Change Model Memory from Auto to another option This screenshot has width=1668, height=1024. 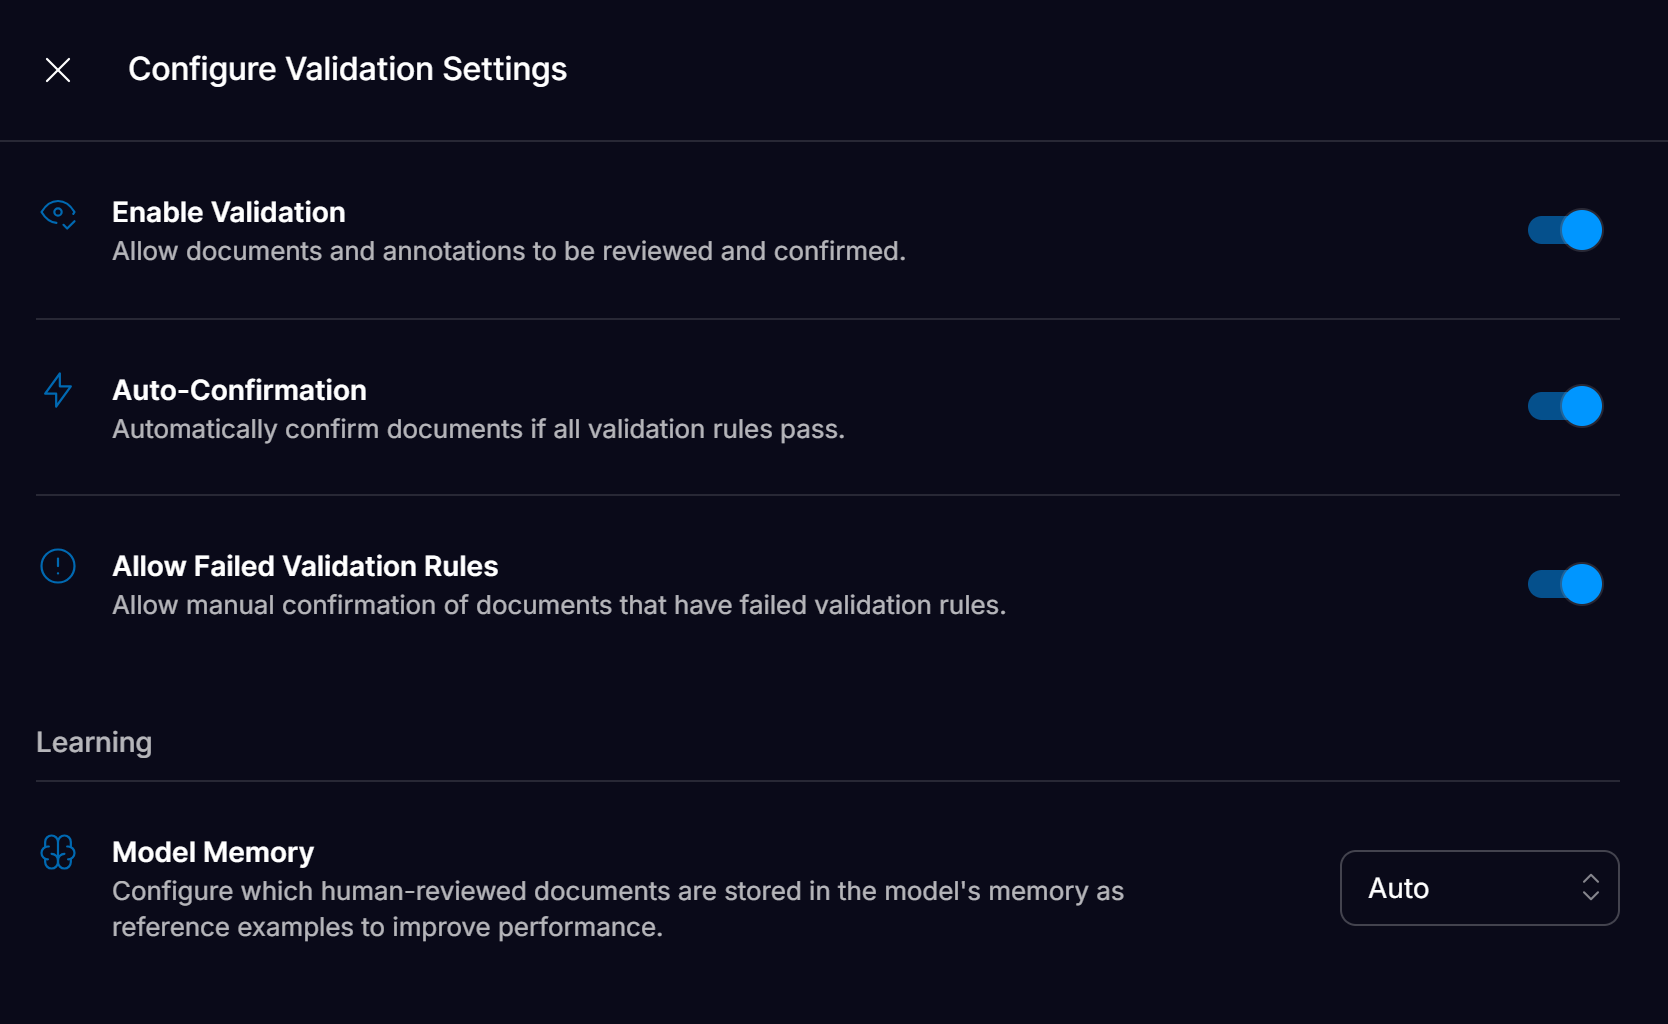1479,888
